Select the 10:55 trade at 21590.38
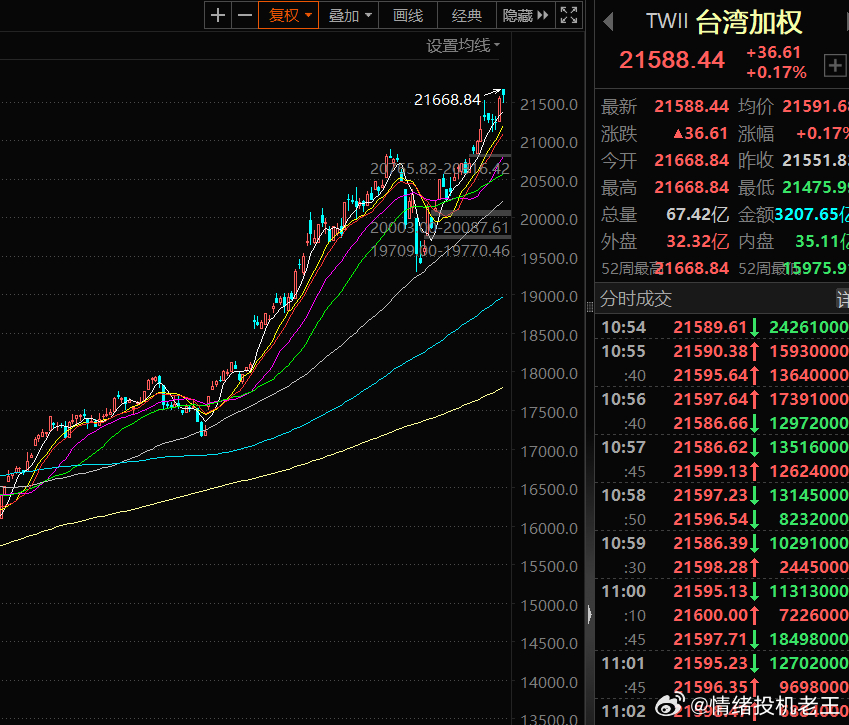 [x=722, y=351]
